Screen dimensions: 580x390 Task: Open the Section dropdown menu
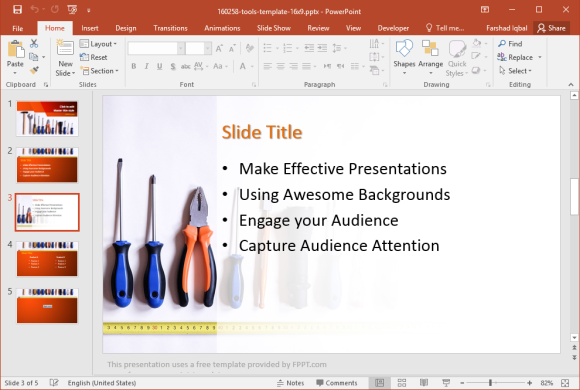[x=100, y=71]
